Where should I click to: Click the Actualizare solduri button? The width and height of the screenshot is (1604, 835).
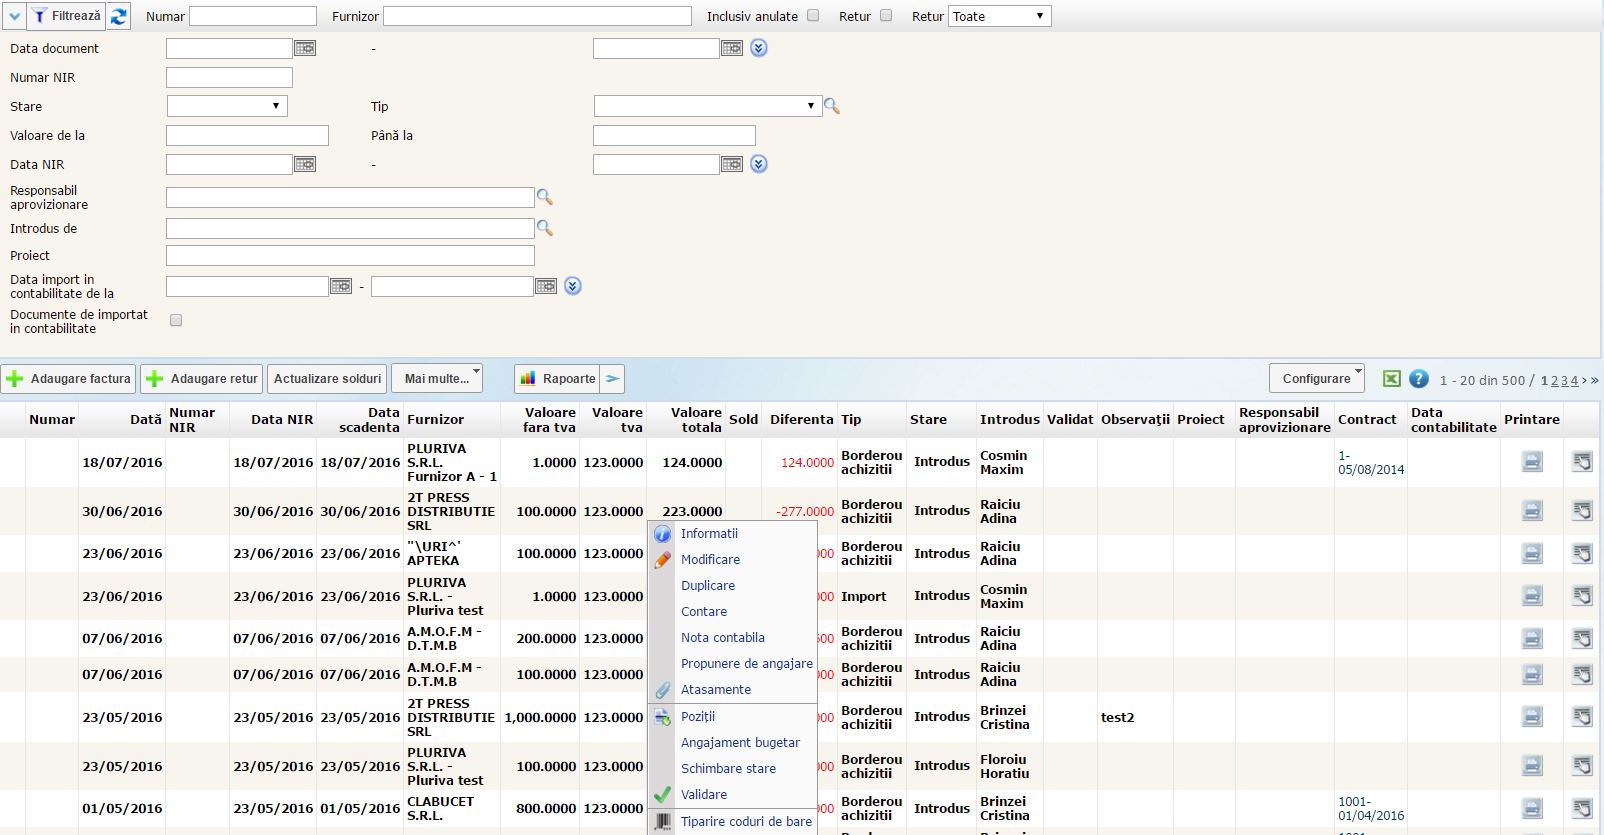327,379
